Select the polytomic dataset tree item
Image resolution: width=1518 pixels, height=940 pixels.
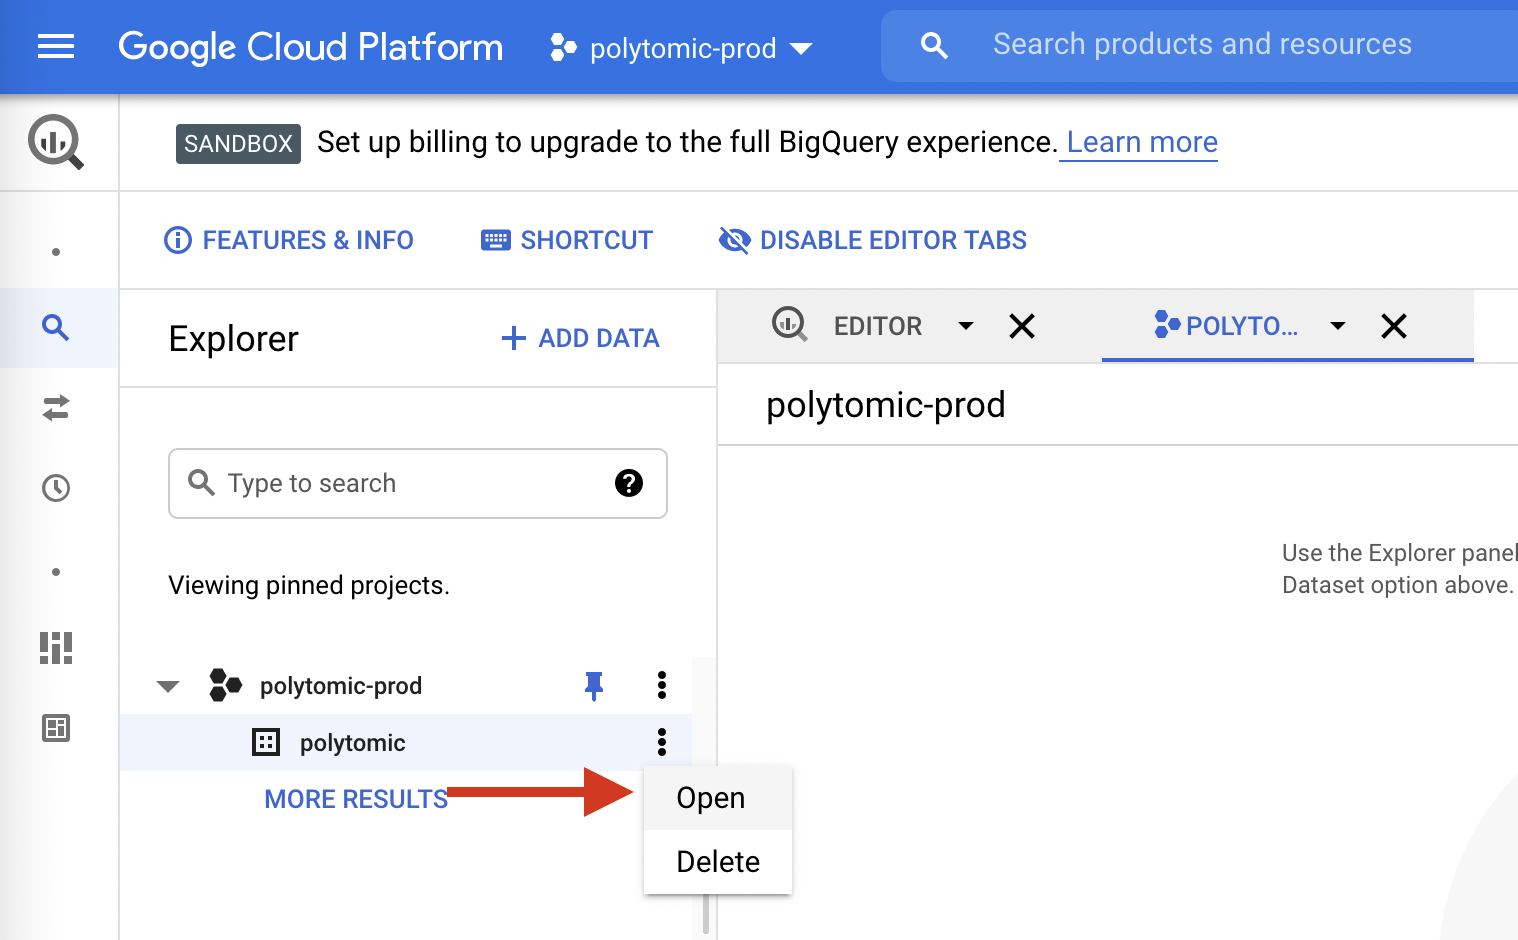click(x=352, y=743)
